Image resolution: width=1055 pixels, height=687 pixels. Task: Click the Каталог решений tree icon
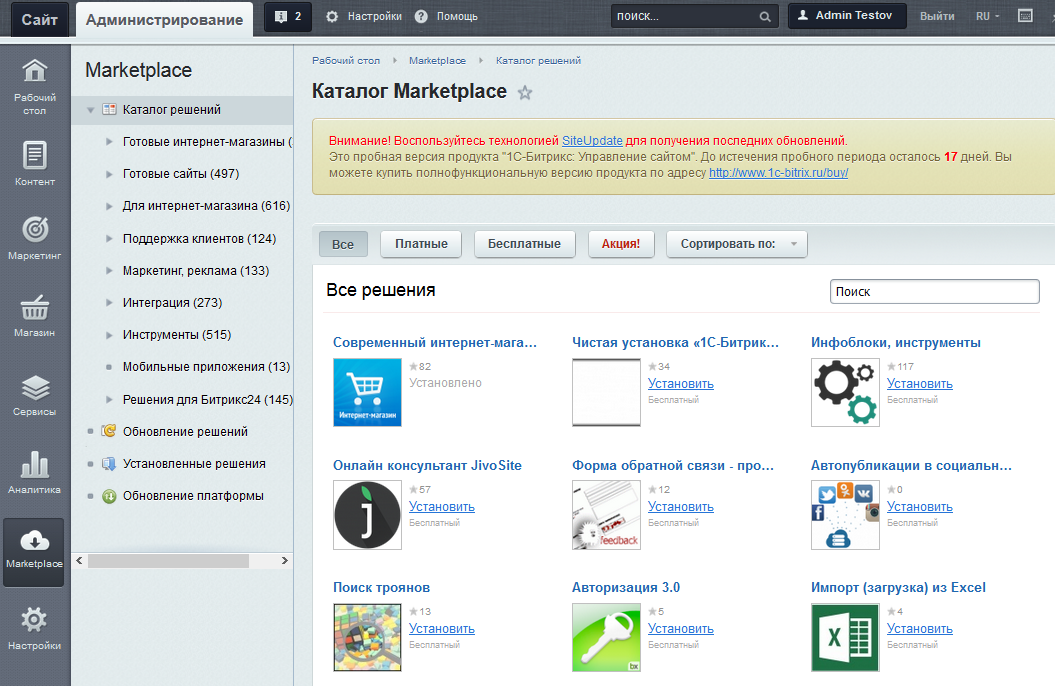point(109,109)
